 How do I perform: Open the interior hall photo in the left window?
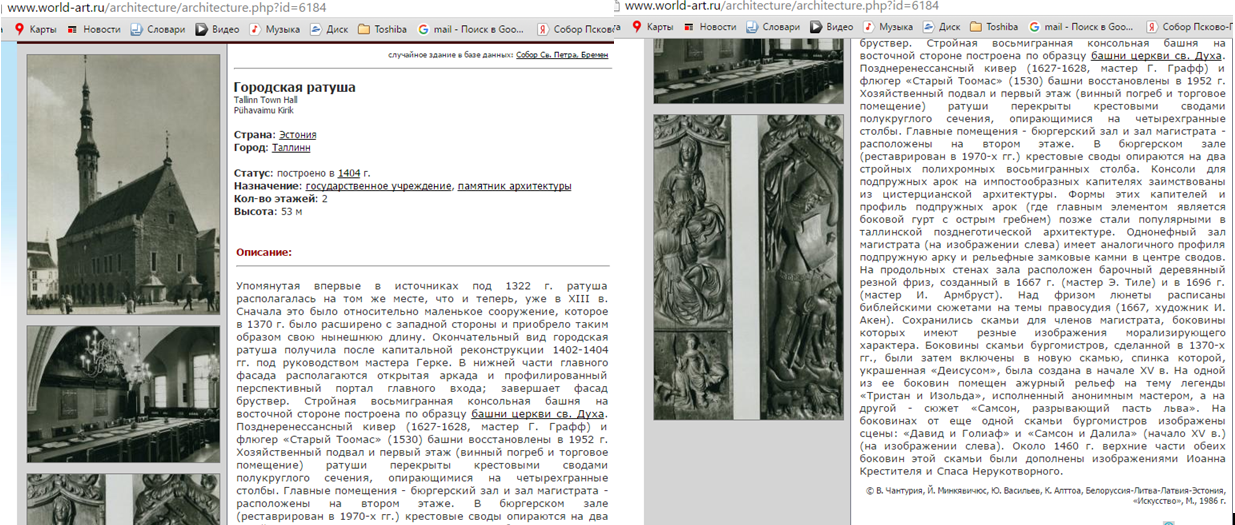123,393
